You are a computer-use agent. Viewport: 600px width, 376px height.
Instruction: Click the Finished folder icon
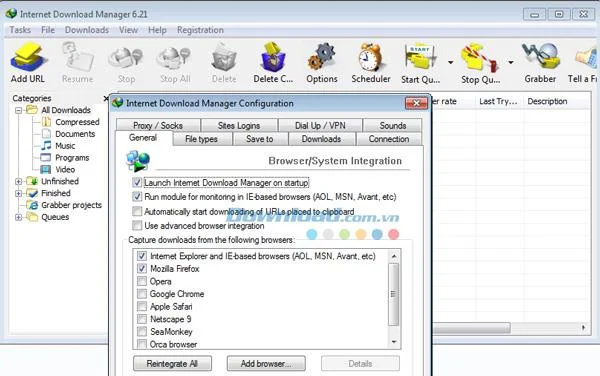[32, 193]
